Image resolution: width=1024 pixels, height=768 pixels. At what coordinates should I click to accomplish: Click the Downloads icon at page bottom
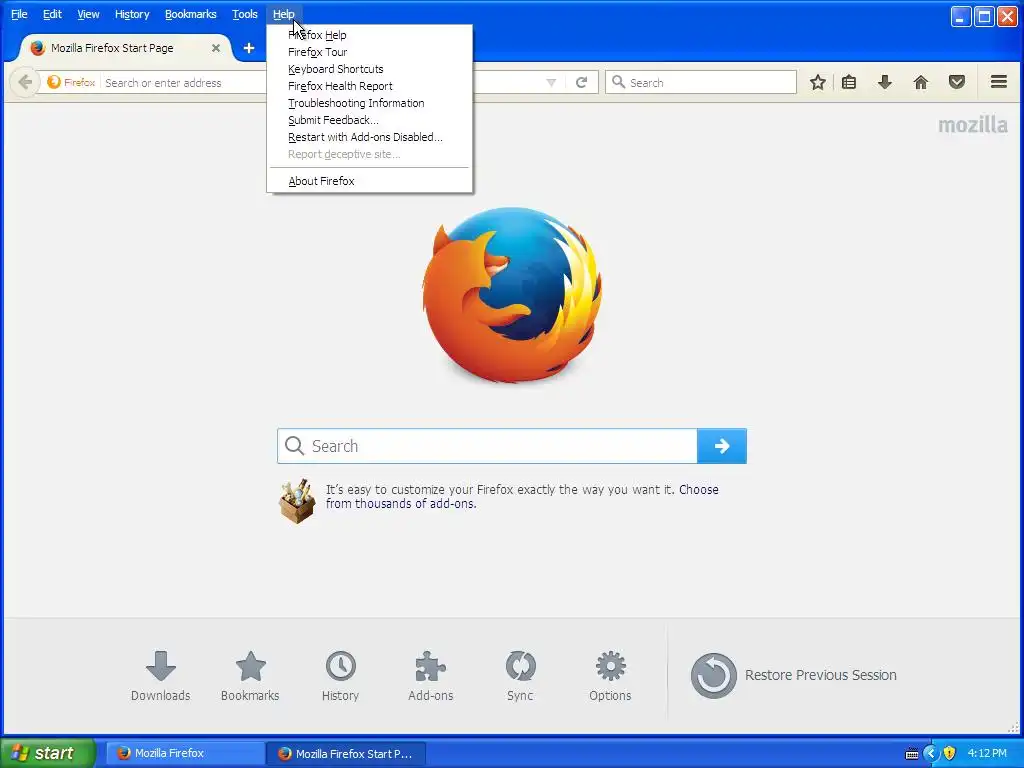161,666
